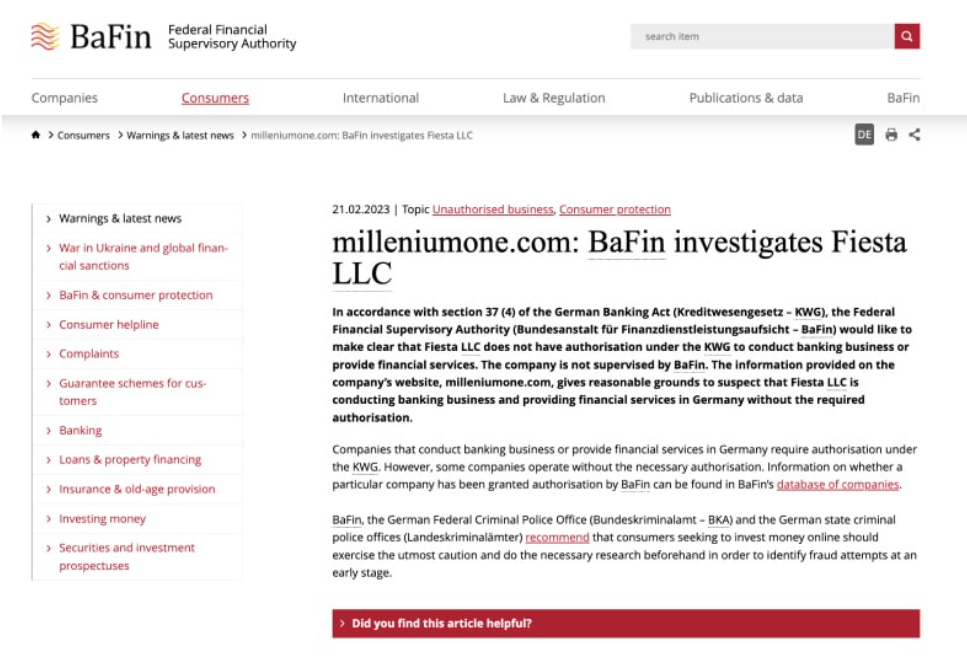Click the print page icon

[891, 134]
